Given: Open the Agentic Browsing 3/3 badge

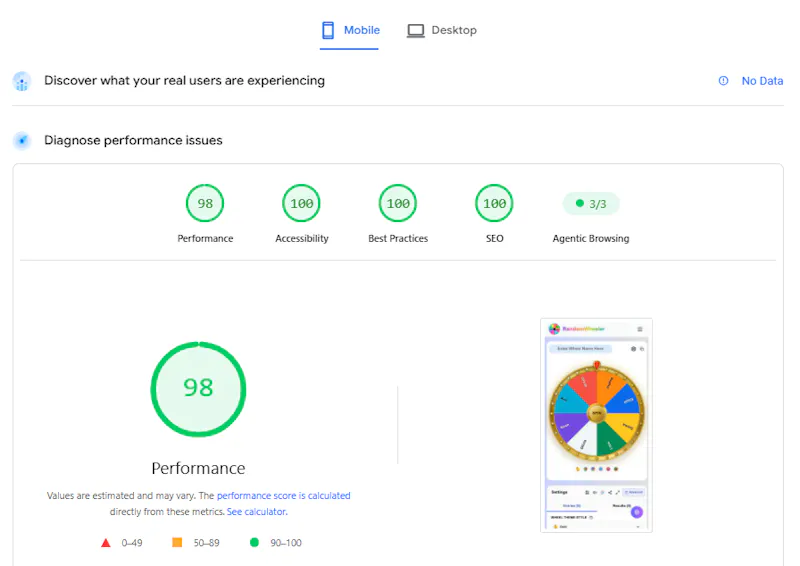Looking at the screenshot, I should click(x=591, y=204).
